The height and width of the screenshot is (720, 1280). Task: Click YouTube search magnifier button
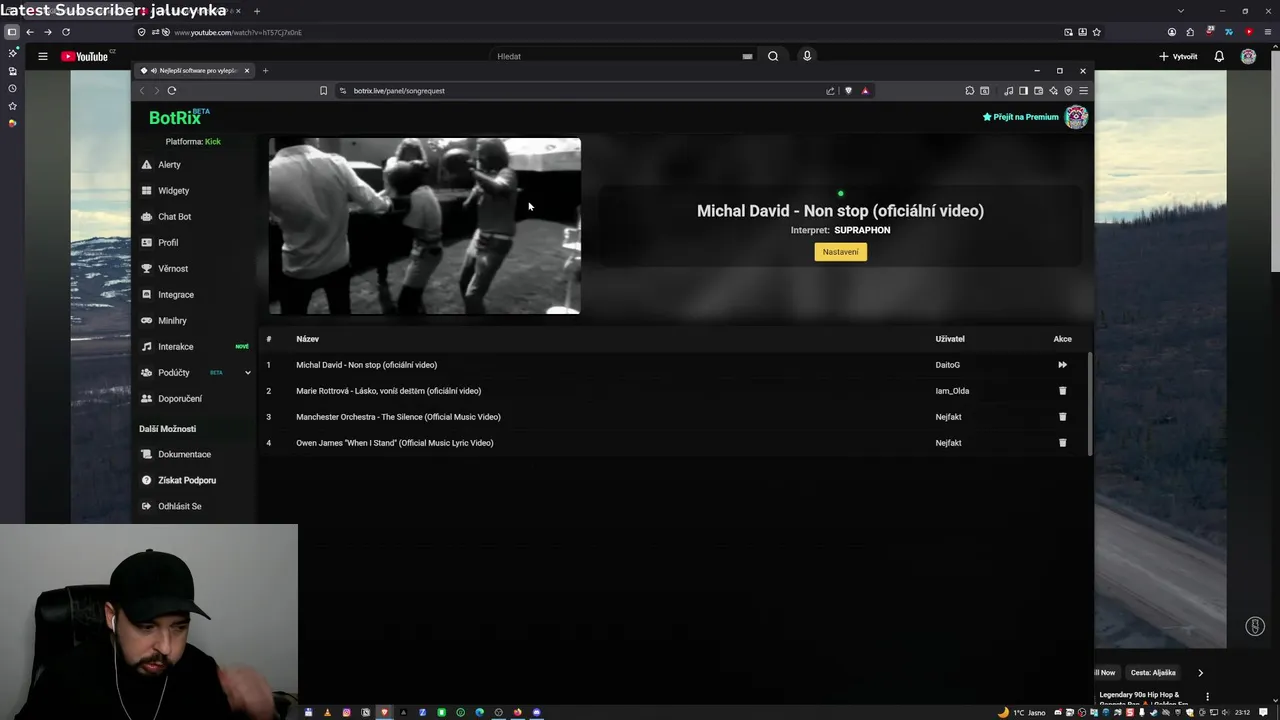click(x=773, y=56)
